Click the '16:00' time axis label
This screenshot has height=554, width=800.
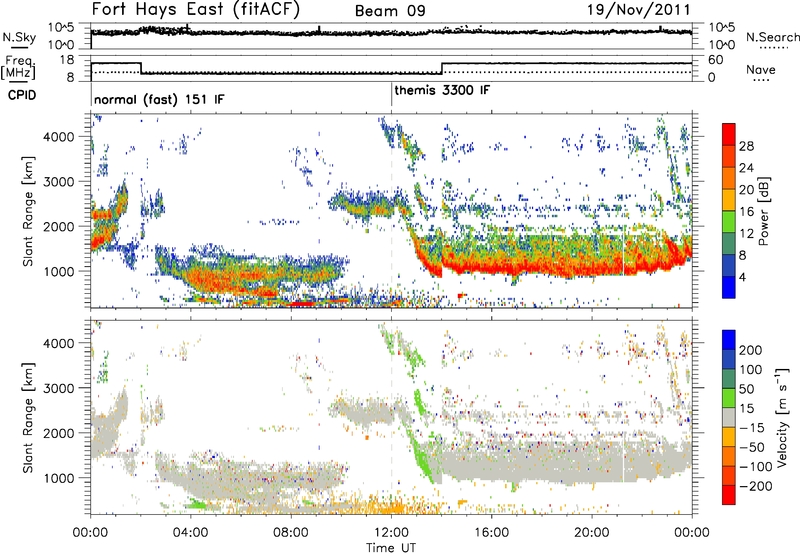(491, 533)
